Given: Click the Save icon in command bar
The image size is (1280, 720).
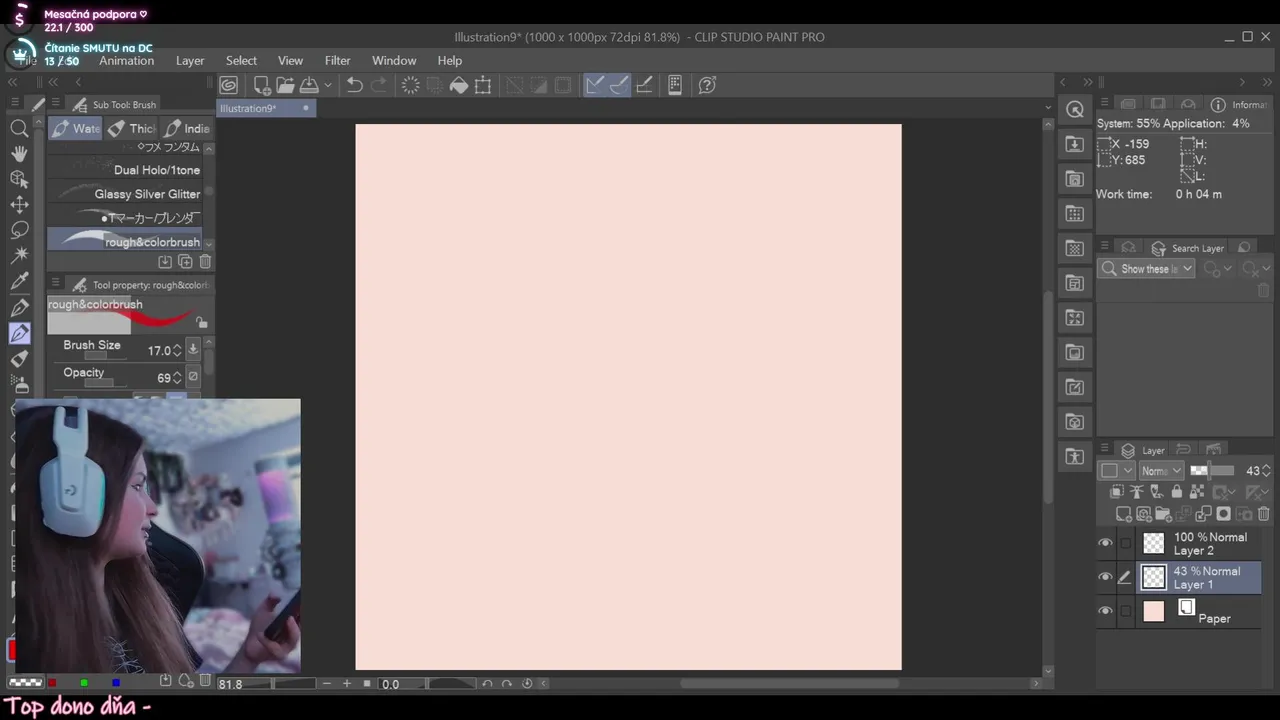Looking at the screenshot, I should [309, 85].
